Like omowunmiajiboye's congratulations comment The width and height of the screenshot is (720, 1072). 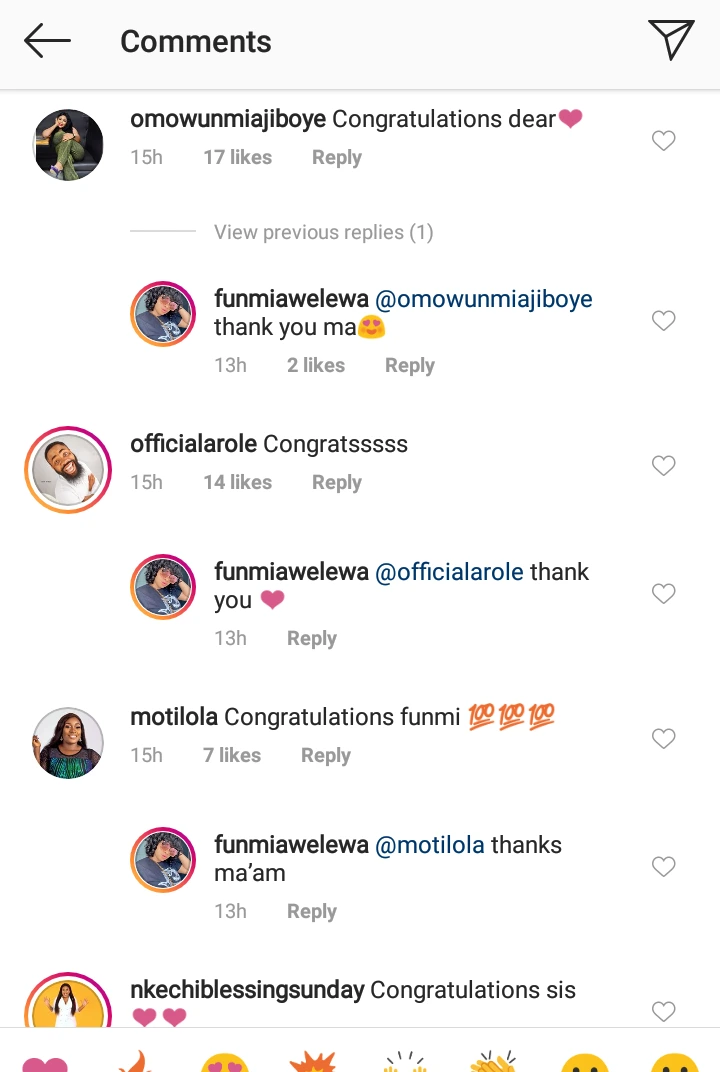click(x=663, y=141)
